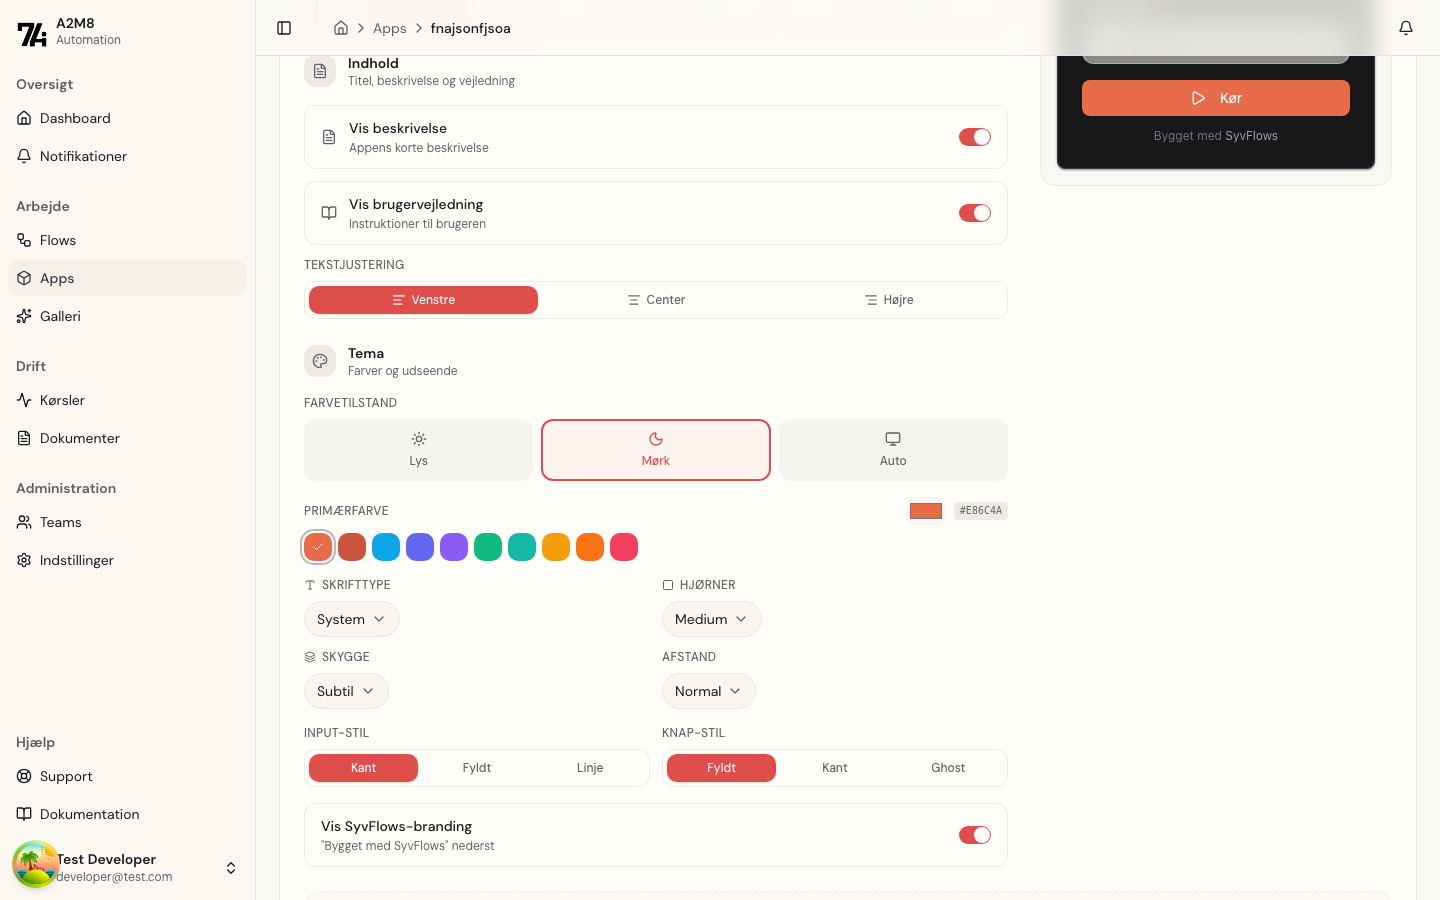
Task: Open the Afstand Normal dropdown
Action: pos(708,691)
